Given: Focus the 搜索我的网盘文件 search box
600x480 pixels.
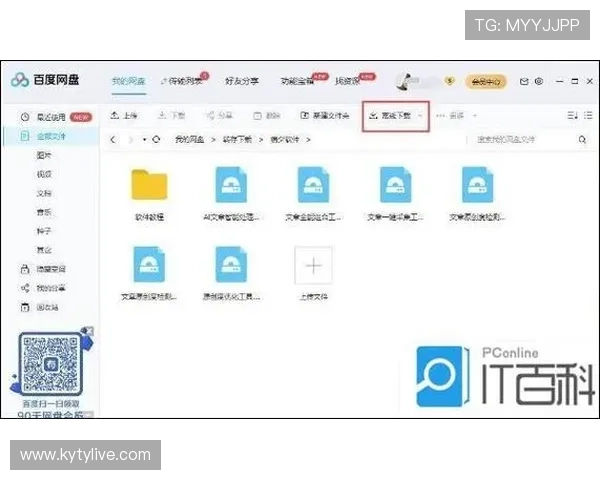Looking at the screenshot, I should (522, 139).
